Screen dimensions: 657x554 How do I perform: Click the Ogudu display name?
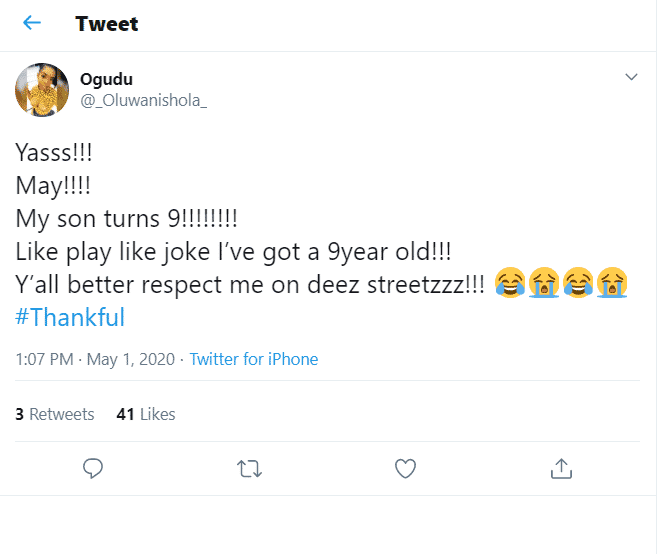pos(103,79)
